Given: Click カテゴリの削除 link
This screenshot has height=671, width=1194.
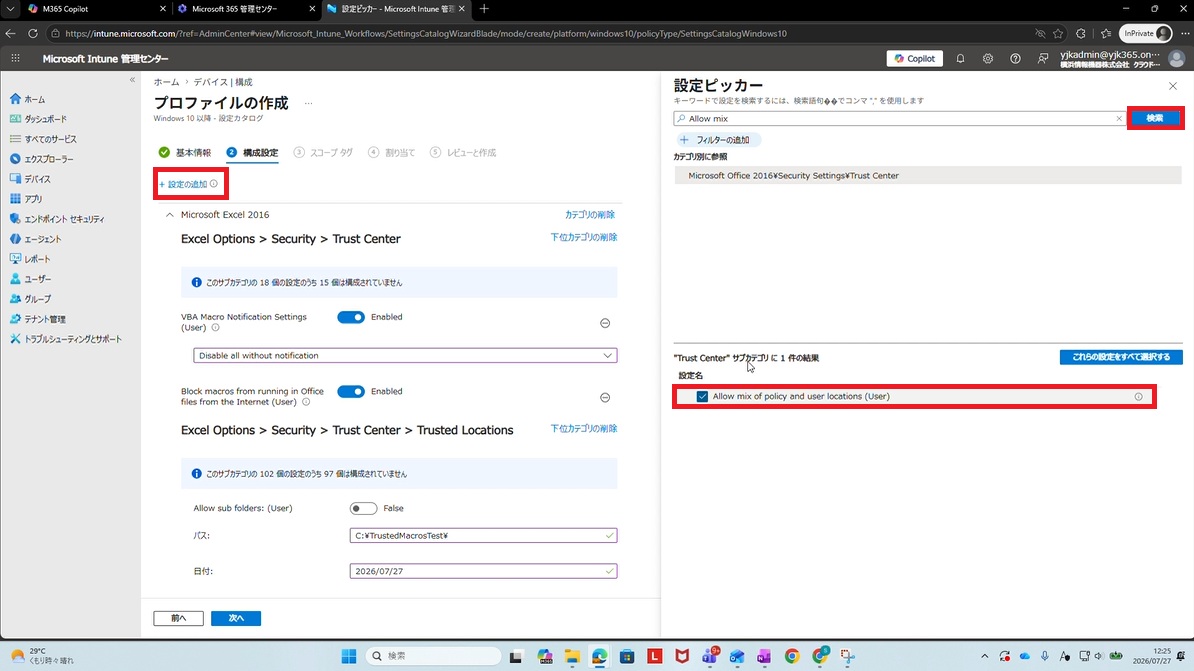Looking at the screenshot, I should pyautogui.click(x=589, y=215).
